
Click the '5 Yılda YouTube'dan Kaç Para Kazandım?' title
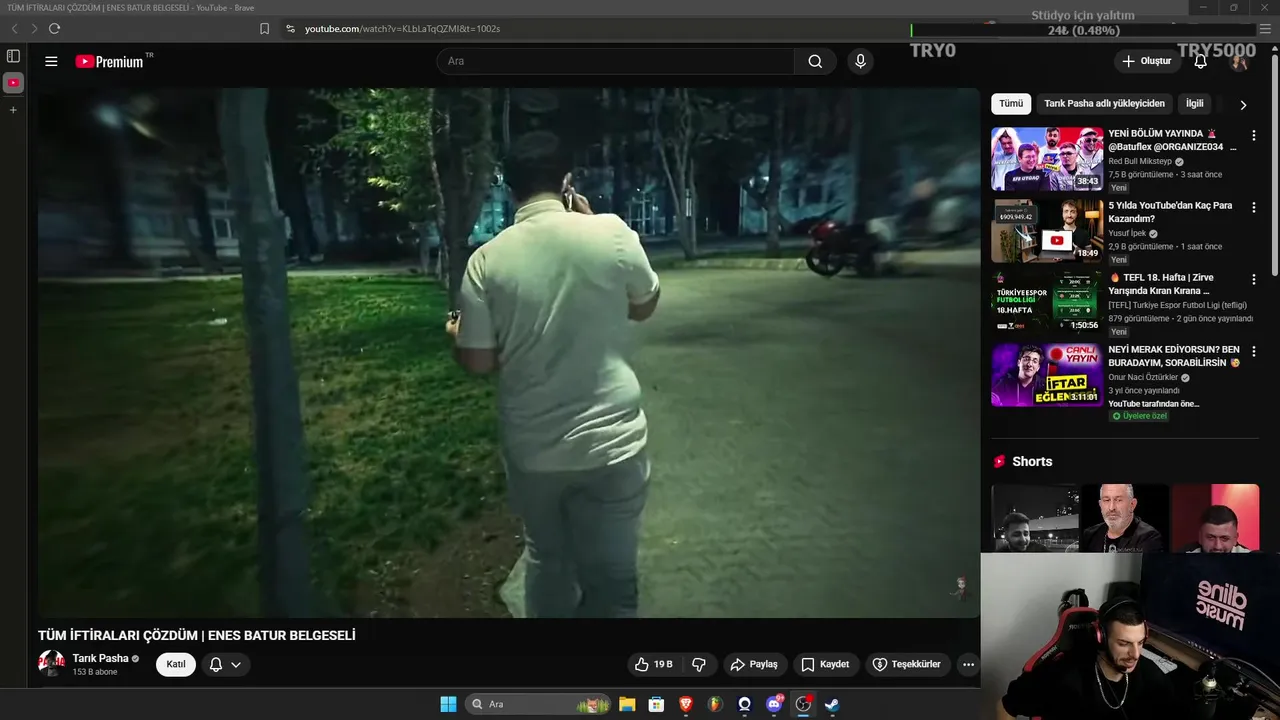[x=1170, y=212]
